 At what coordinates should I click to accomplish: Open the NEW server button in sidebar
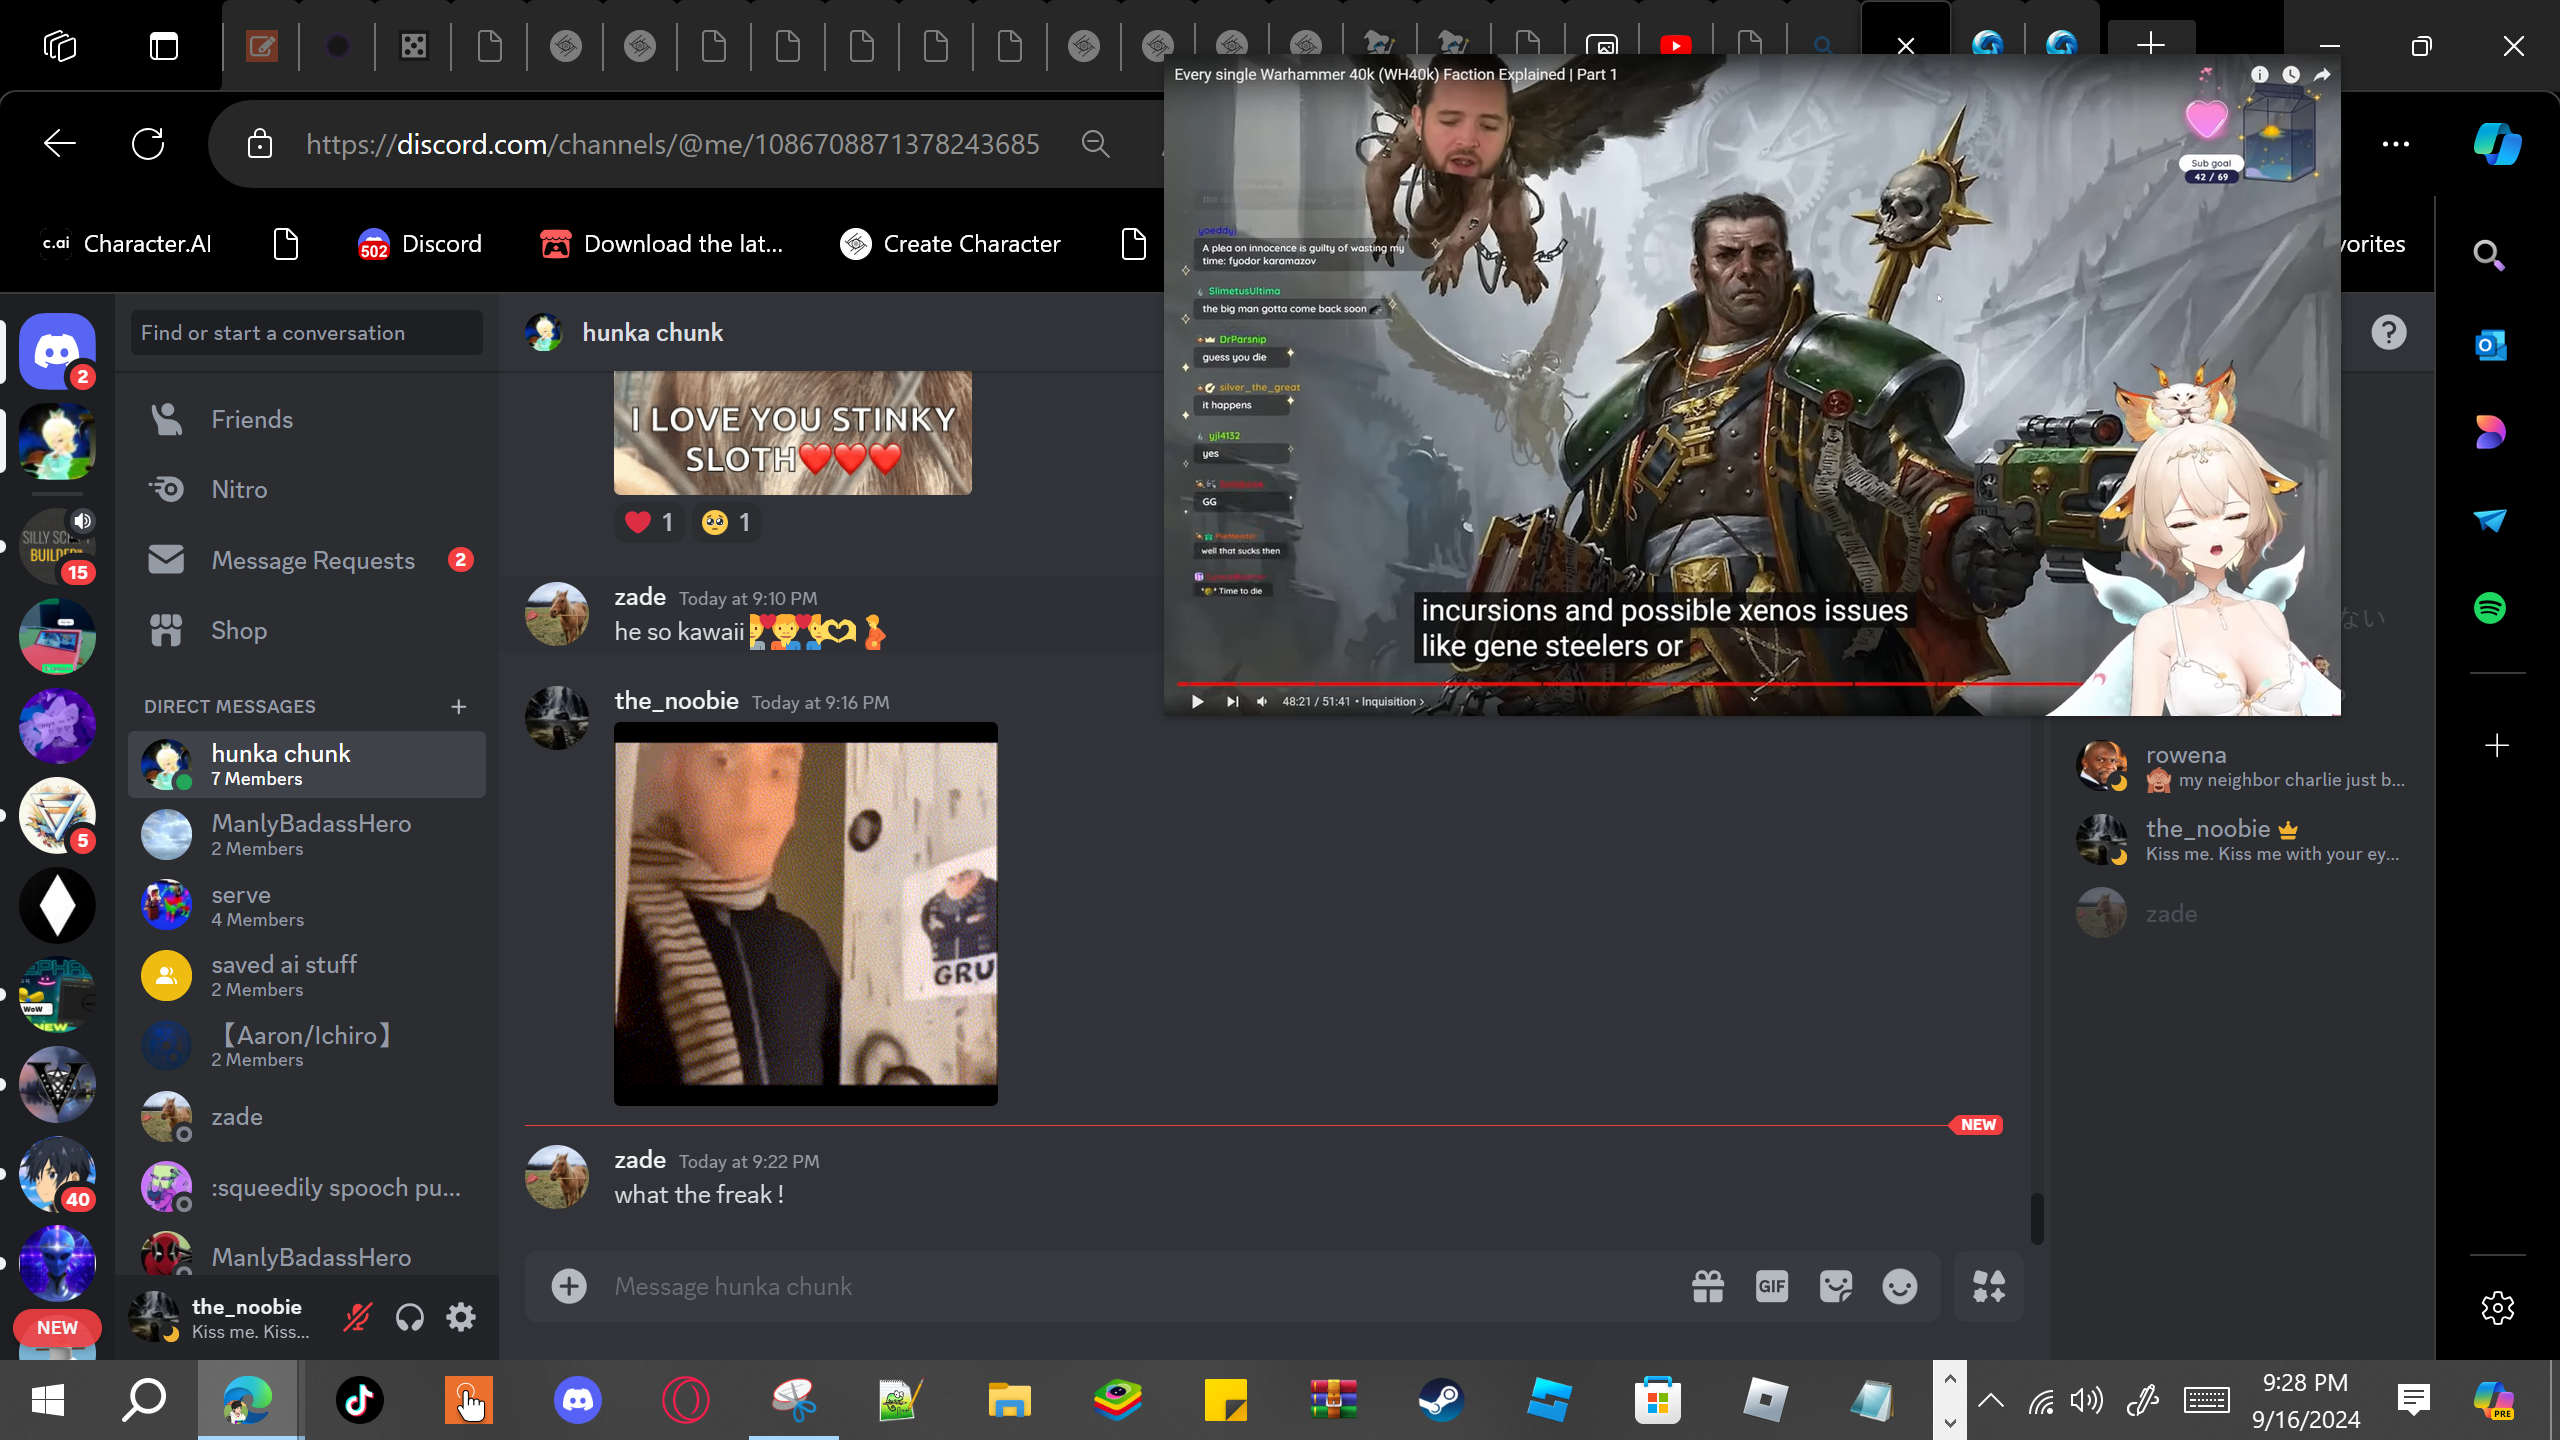[x=57, y=1328]
